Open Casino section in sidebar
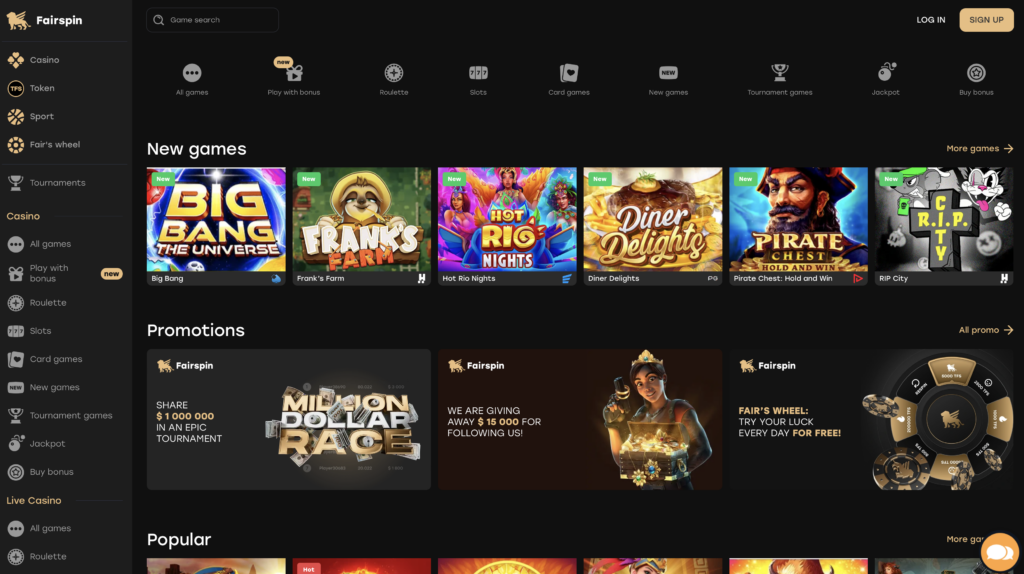Viewport: 1024px width, 574px height. pyautogui.click(x=33, y=60)
